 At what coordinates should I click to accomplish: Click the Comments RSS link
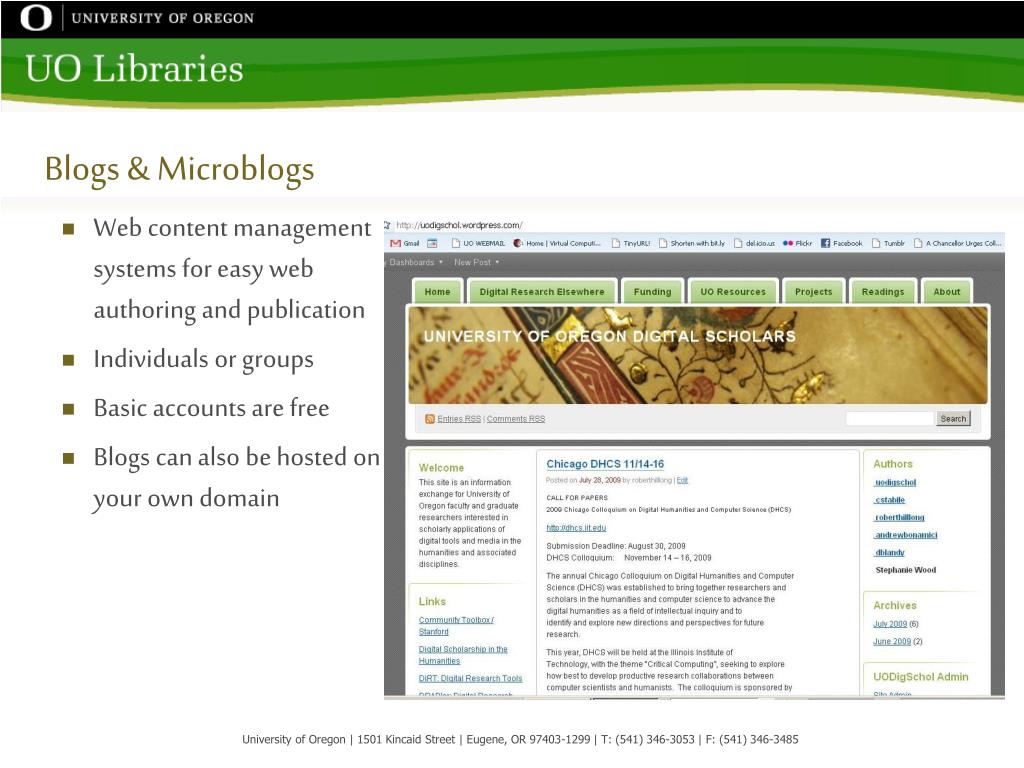pyautogui.click(x=516, y=419)
